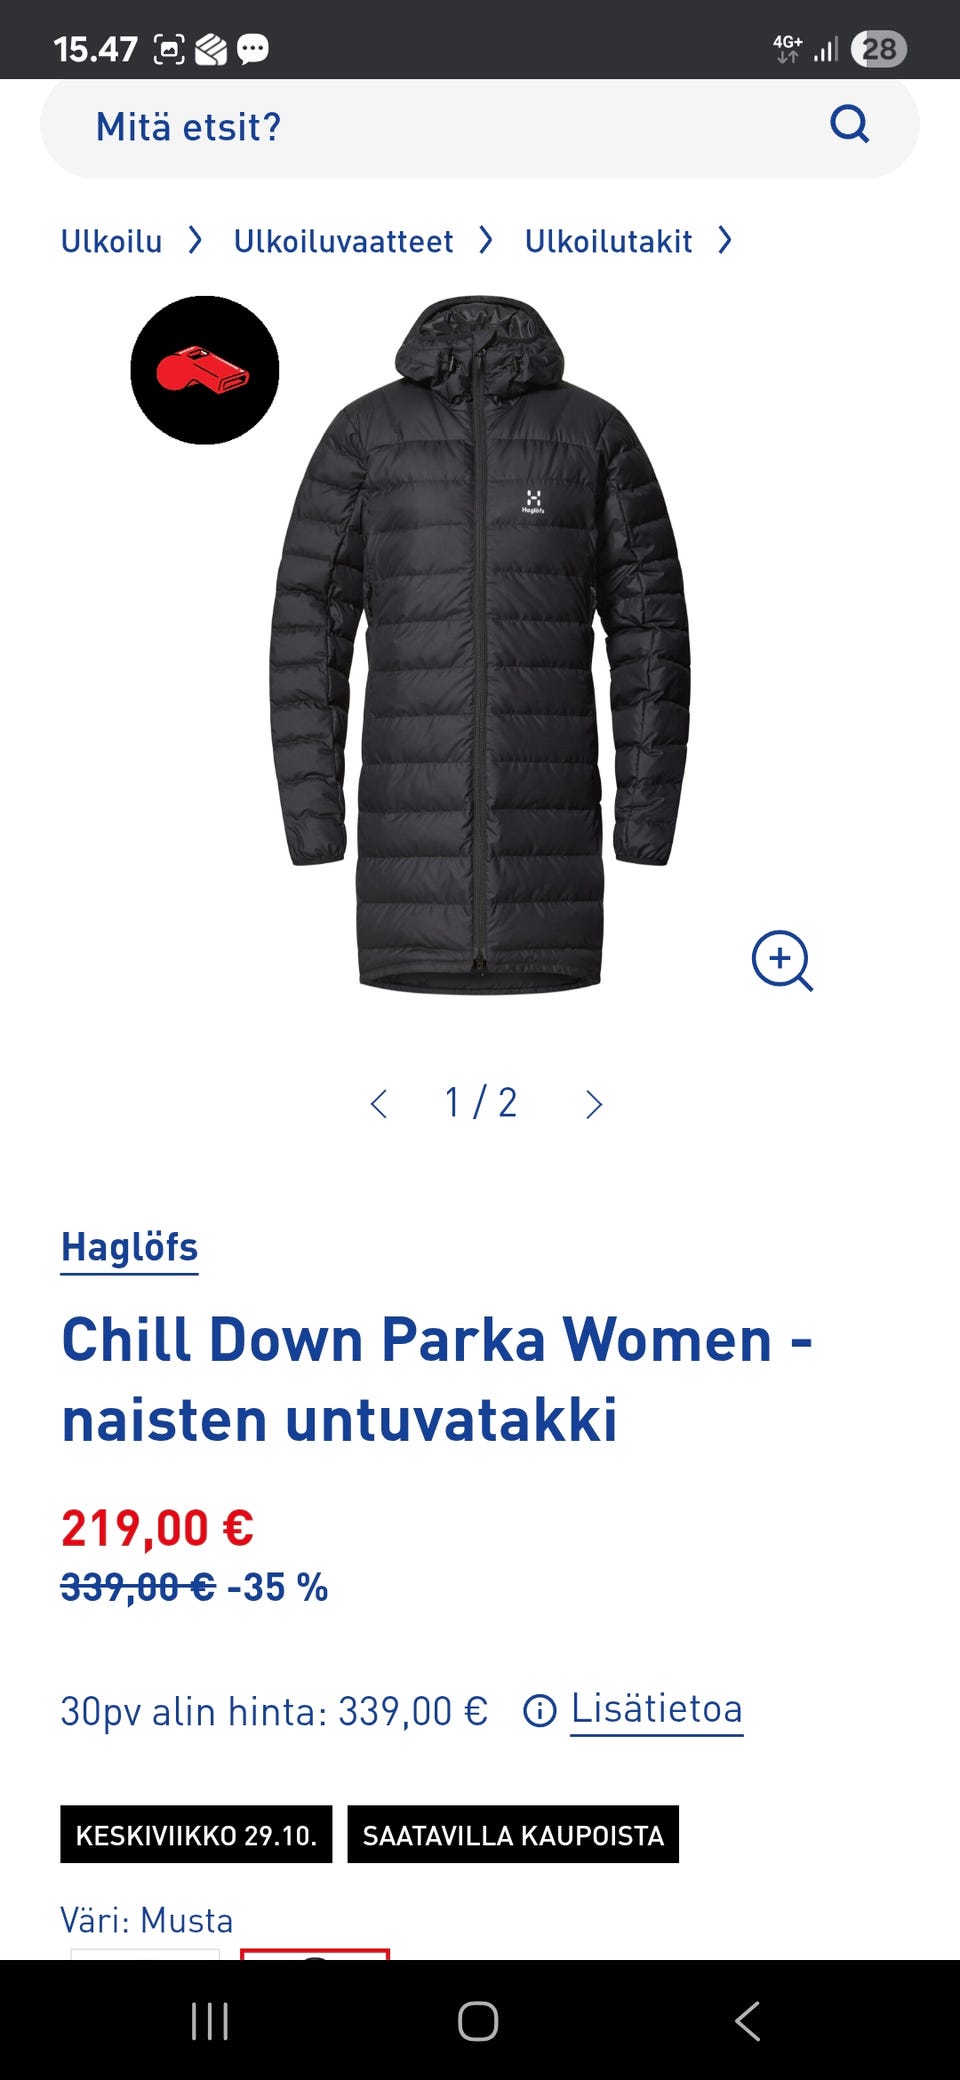960x2080 pixels.
Task: Go to previous product image arrow
Action: click(378, 1104)
